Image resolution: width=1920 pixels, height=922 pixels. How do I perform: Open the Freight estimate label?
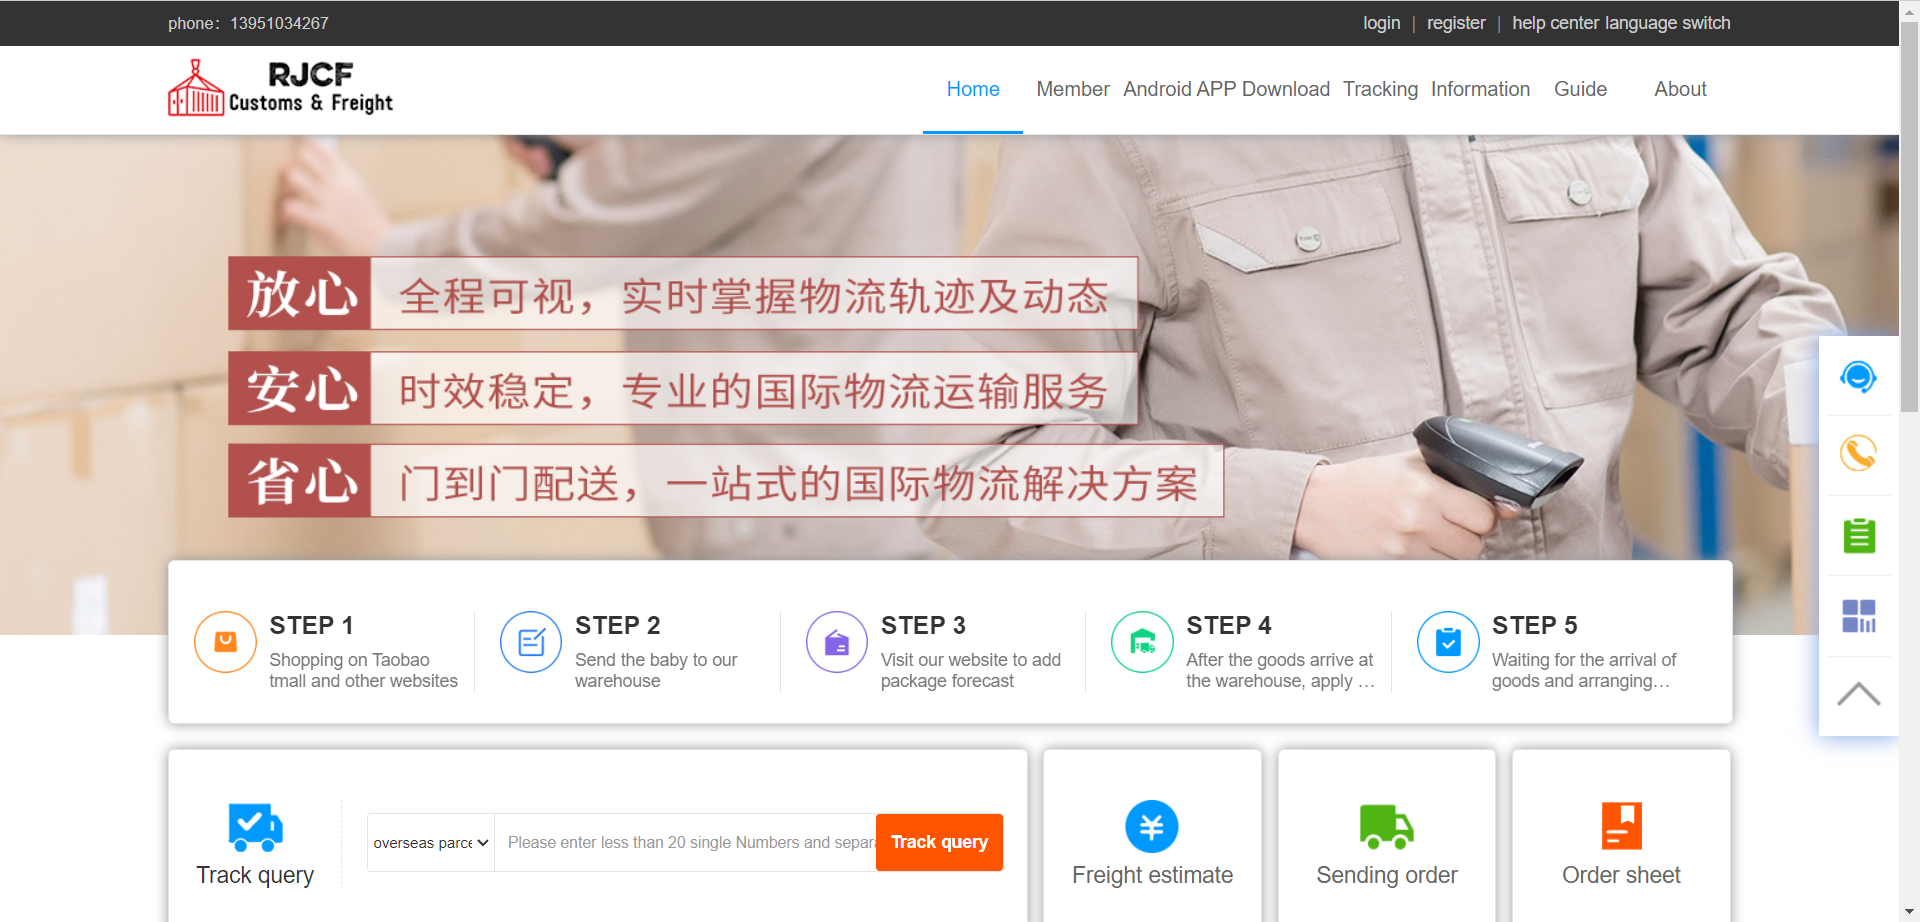1152,875
